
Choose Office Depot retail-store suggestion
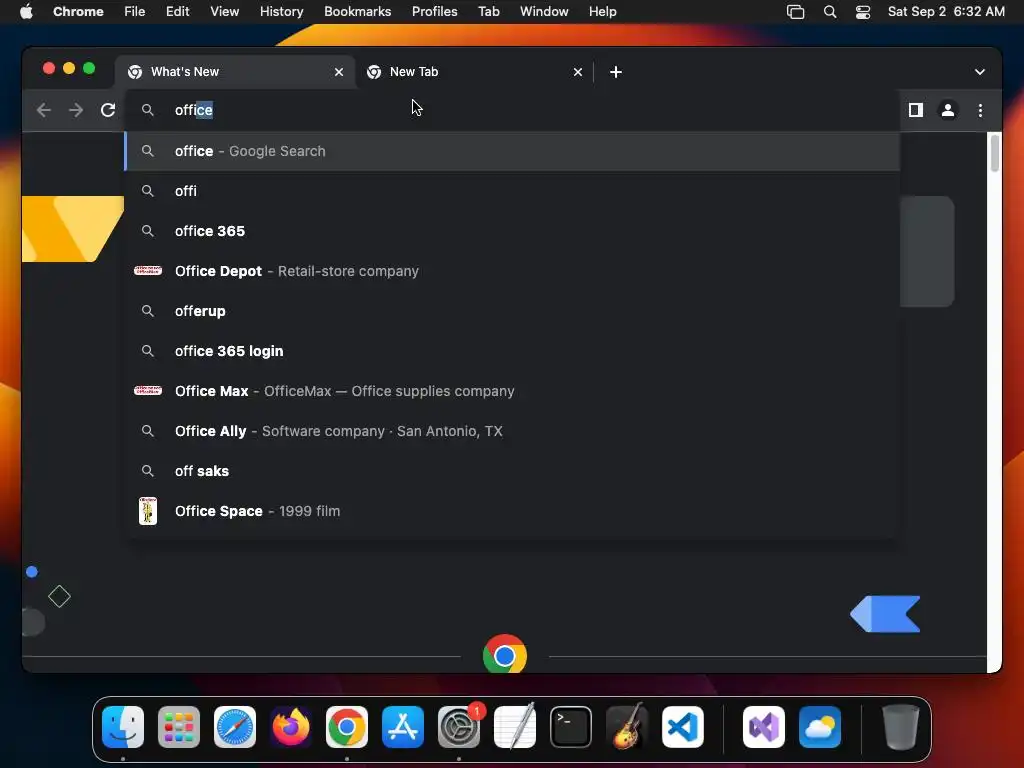coord(513,271)
